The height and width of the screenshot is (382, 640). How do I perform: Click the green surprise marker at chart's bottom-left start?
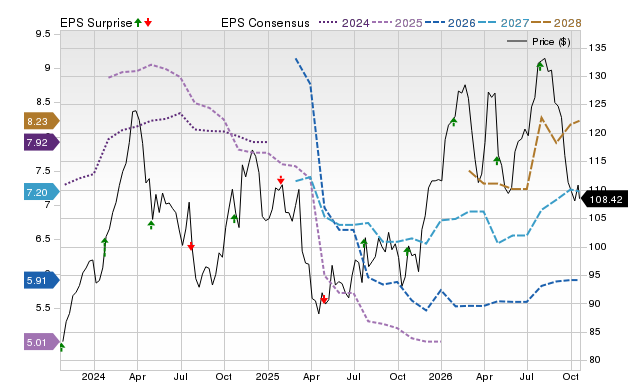(x=61, y=347)
